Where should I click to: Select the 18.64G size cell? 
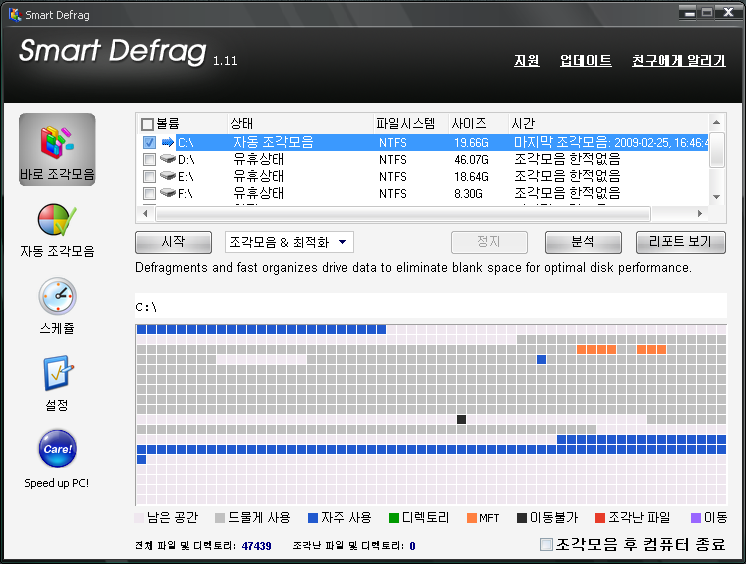coord(471,177)
